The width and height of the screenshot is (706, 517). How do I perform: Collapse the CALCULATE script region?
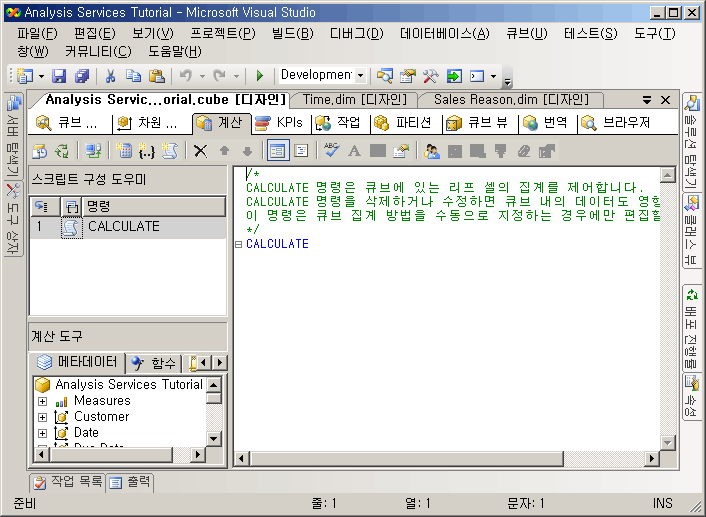coord(238,245)
